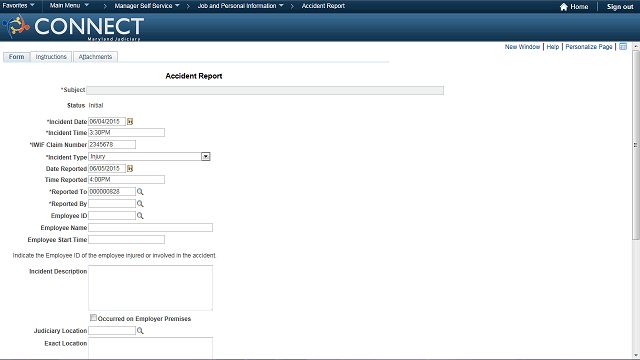Switch to the Instructions tab
The height and width of the screenshot is (360, 640).
tap(51, 57)
